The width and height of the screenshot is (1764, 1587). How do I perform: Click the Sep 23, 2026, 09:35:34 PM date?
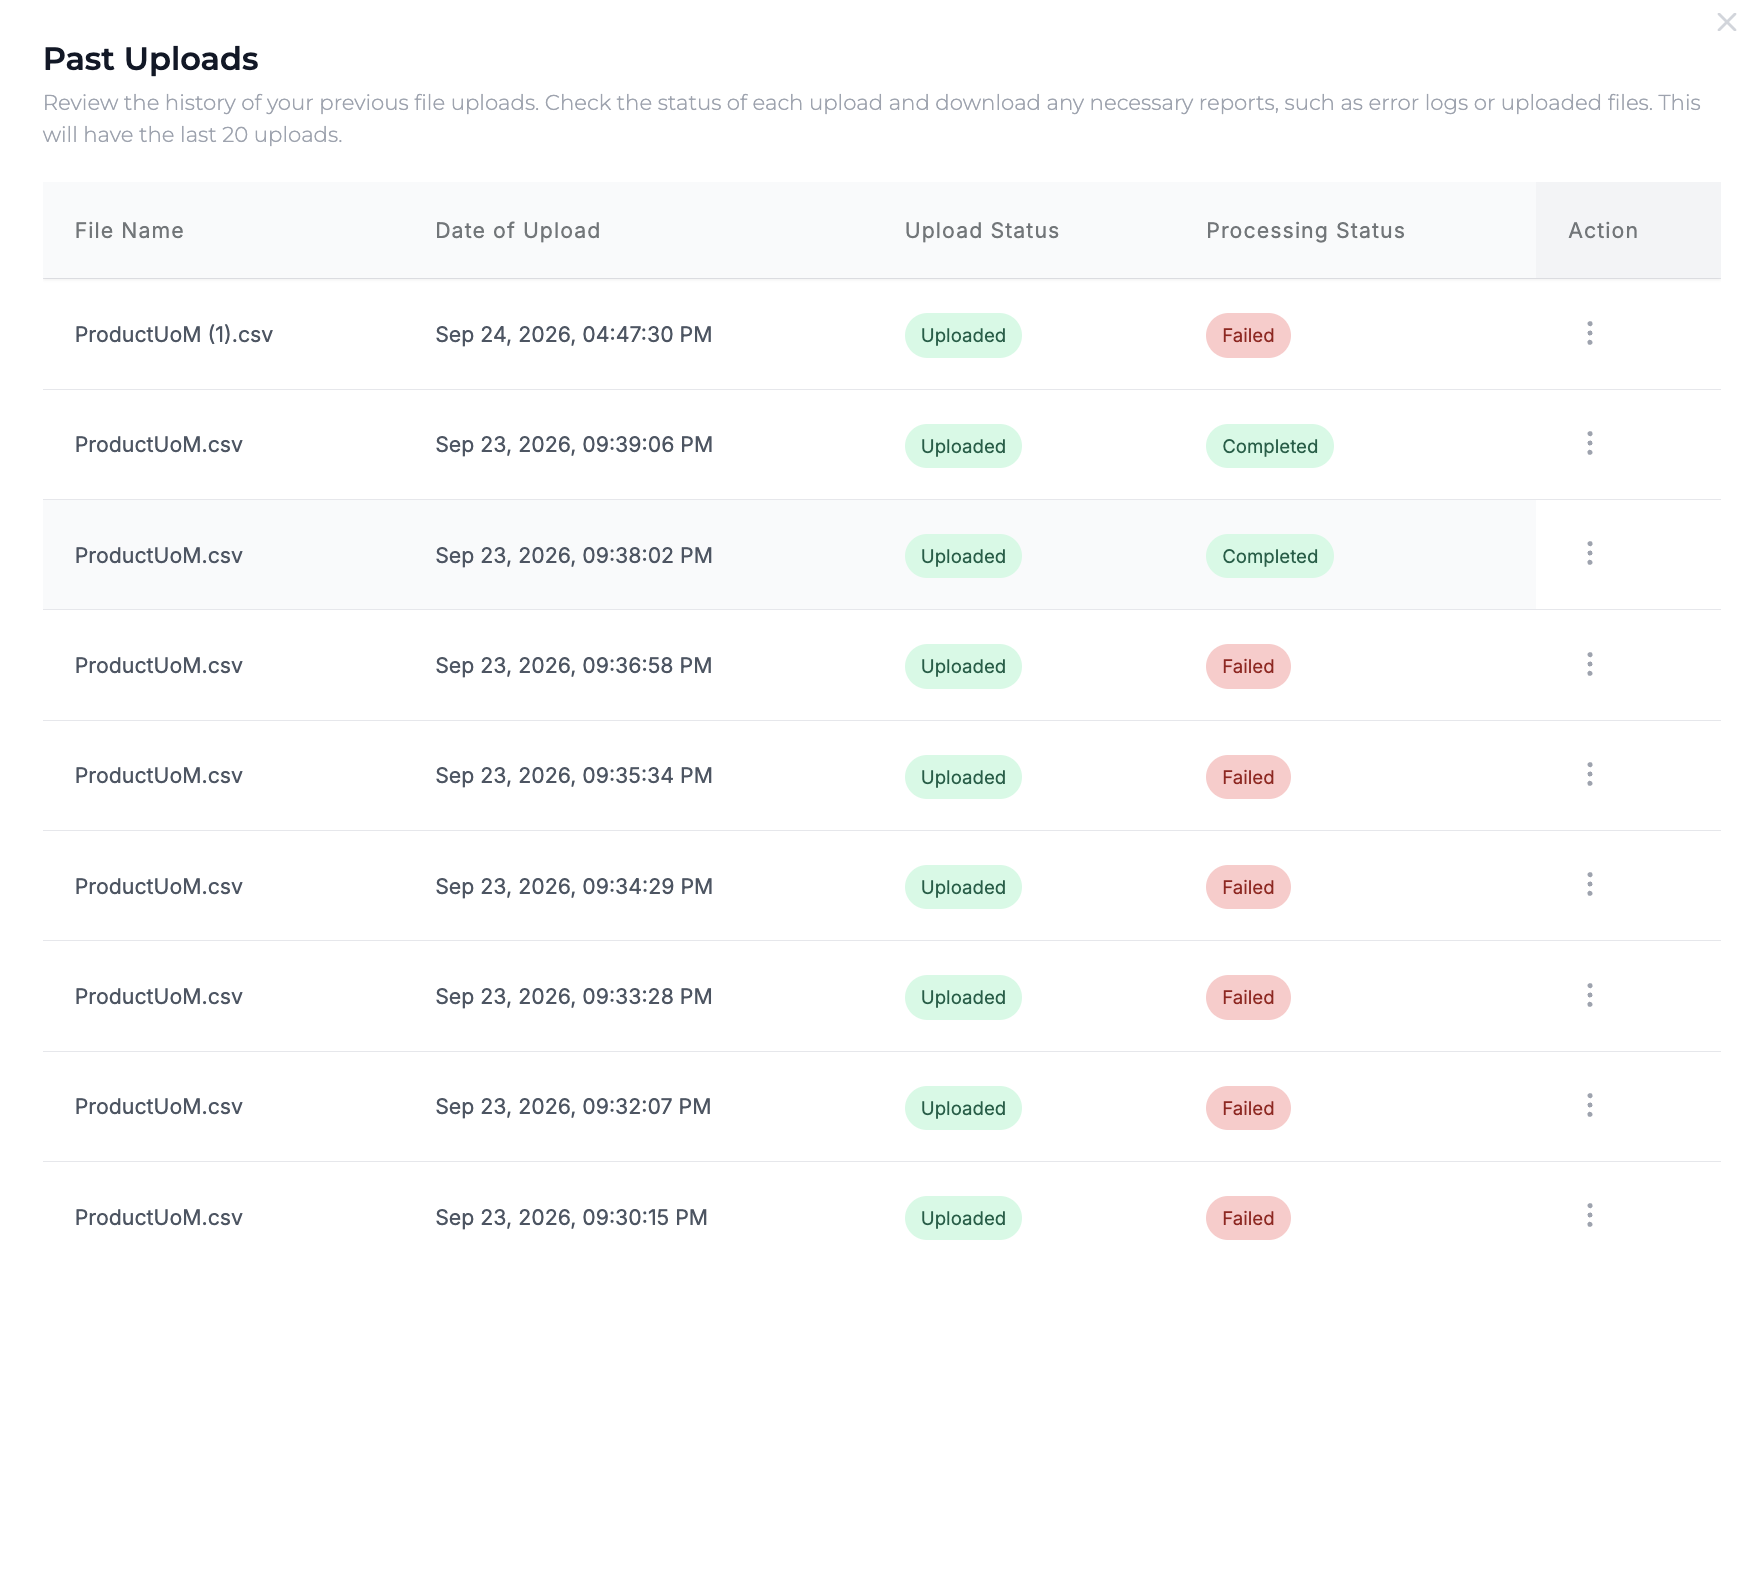[x=574, y=776]
